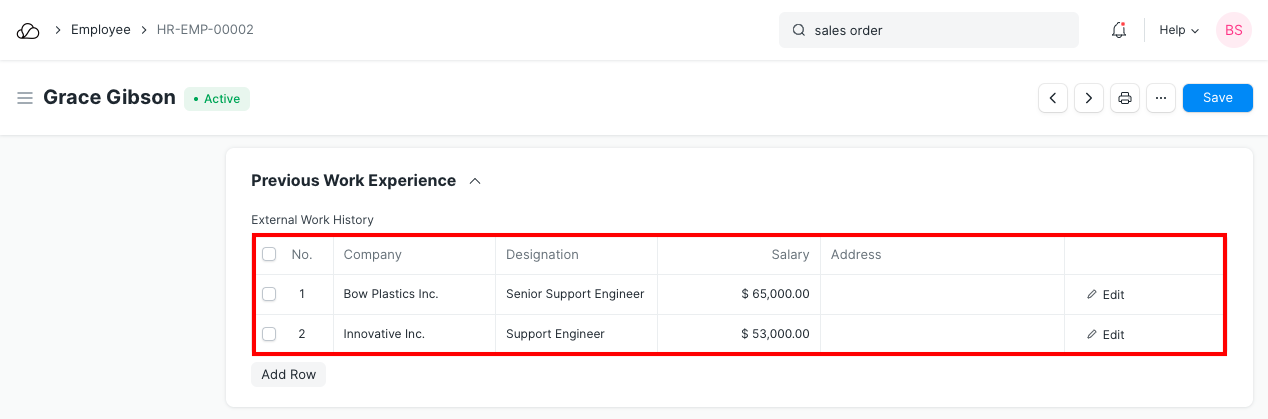Image resolution: width=1268 pixels, height=419 pixels.
Task: Toggle the sidebar hamburger icon
Action: pyautogui.click(x=25, y=98)
